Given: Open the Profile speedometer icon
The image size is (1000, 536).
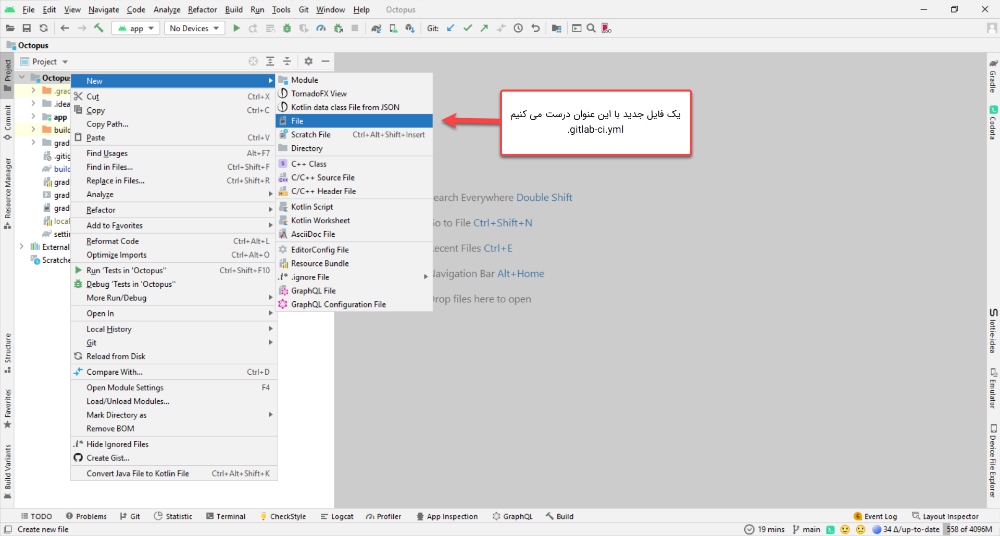Looking at the screenshot, I should [321, 28].
